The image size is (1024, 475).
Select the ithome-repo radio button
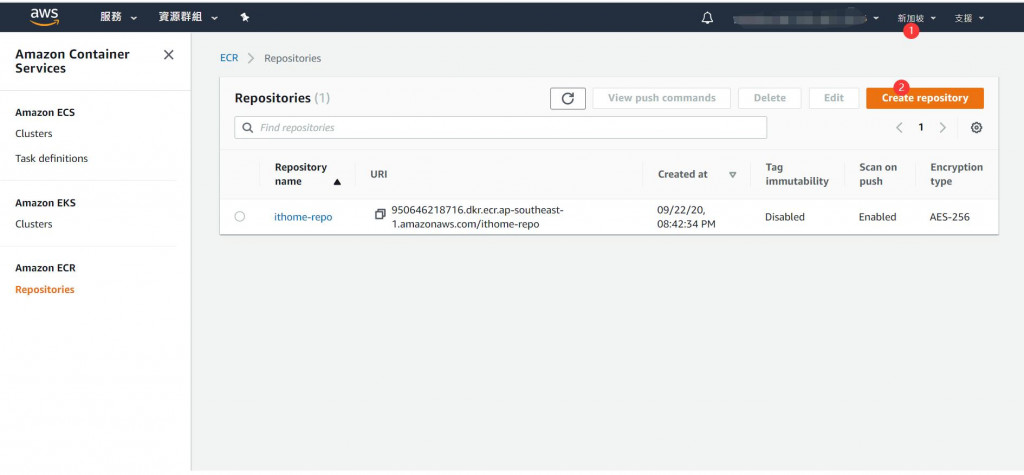(240, 216)
